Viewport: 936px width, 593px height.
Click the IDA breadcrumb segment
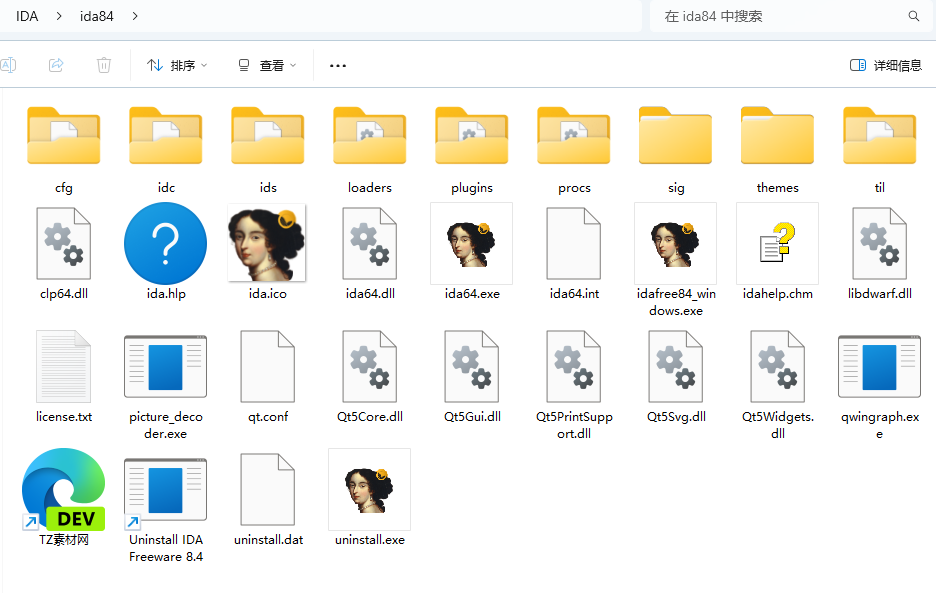pyautogui.click(x=27, y=16)
